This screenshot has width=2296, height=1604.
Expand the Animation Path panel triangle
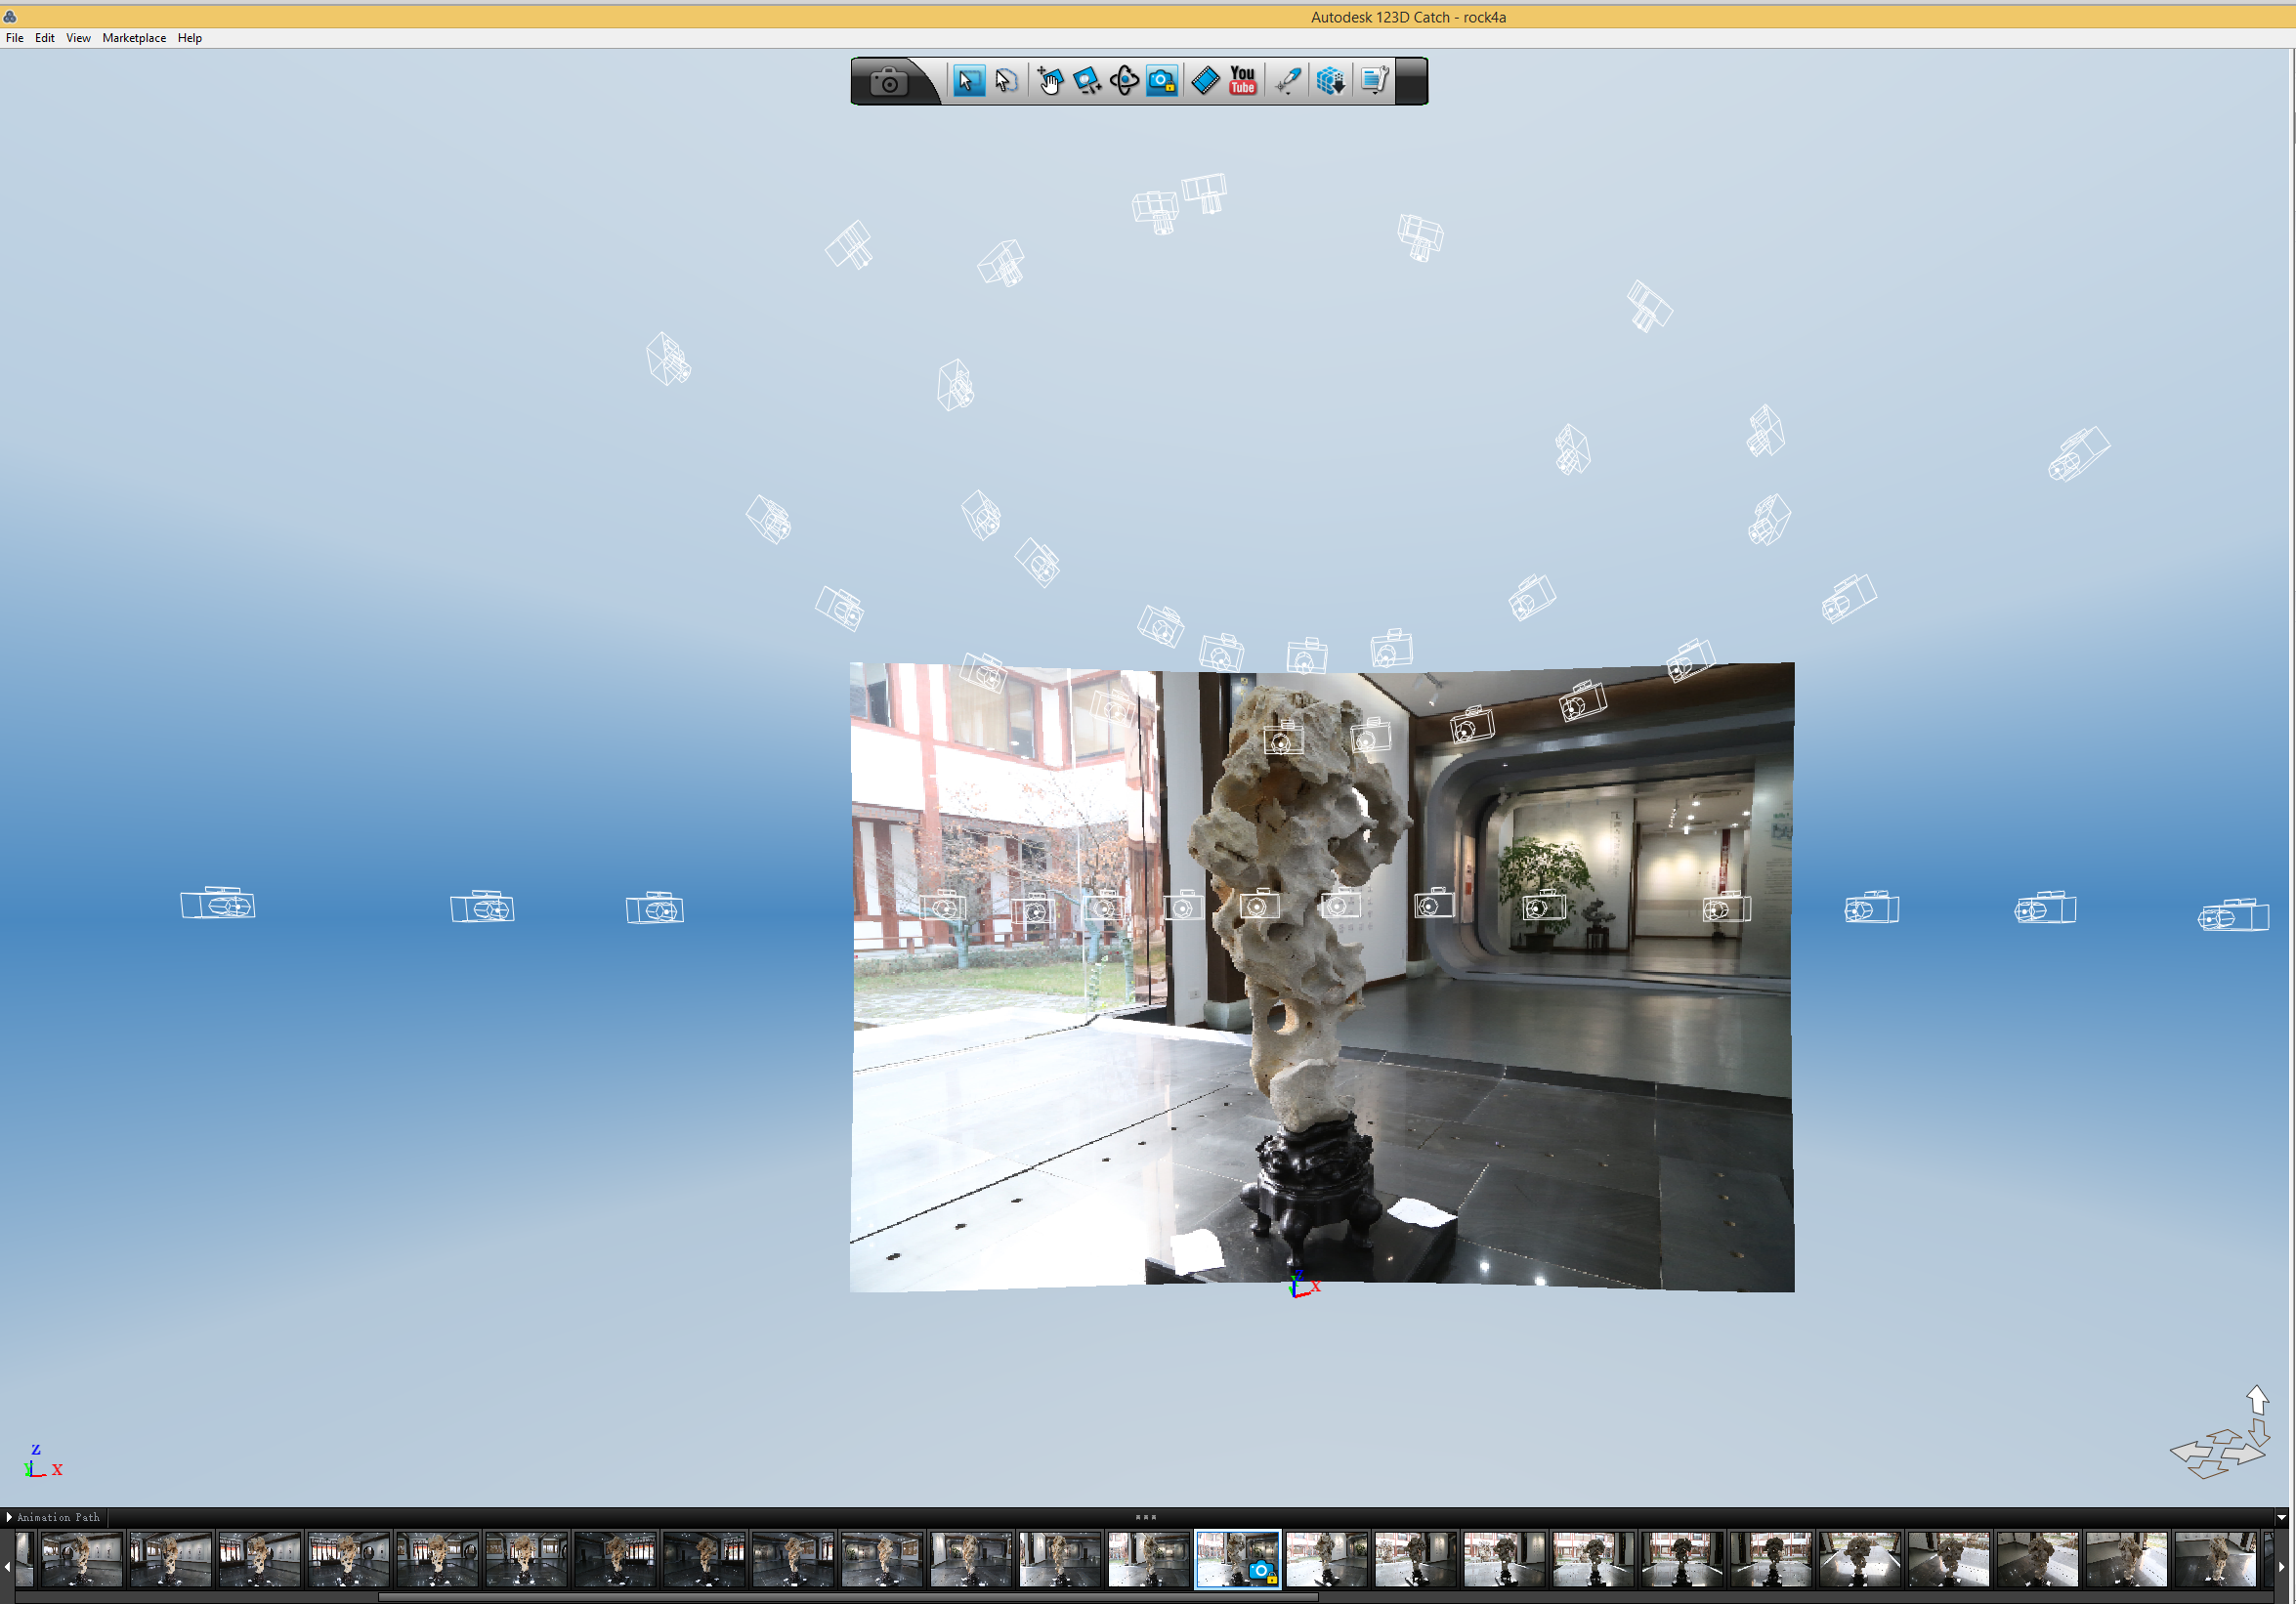[9, 1517]
